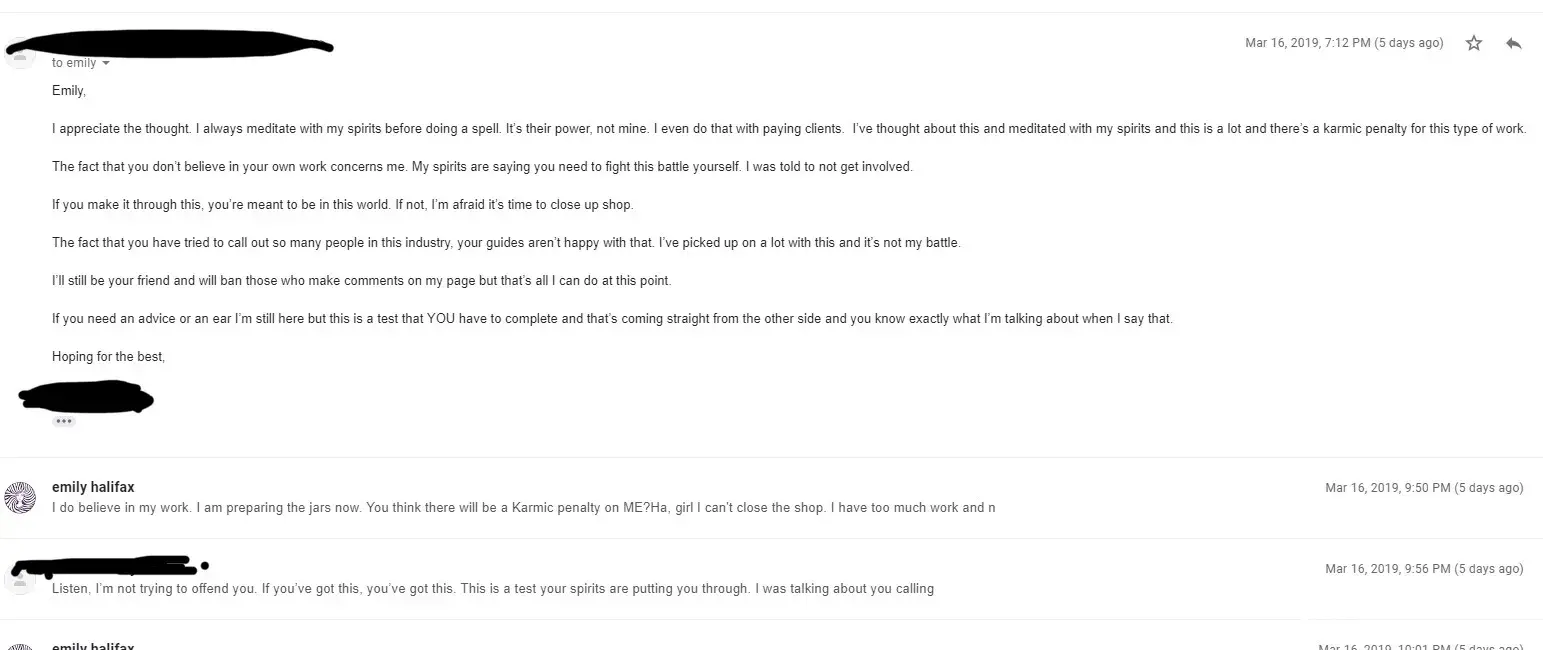Click the partially visible avatar at the bottom
Image resolution: width=1543 pixels, height=650 pixels.
coord(20,645)
